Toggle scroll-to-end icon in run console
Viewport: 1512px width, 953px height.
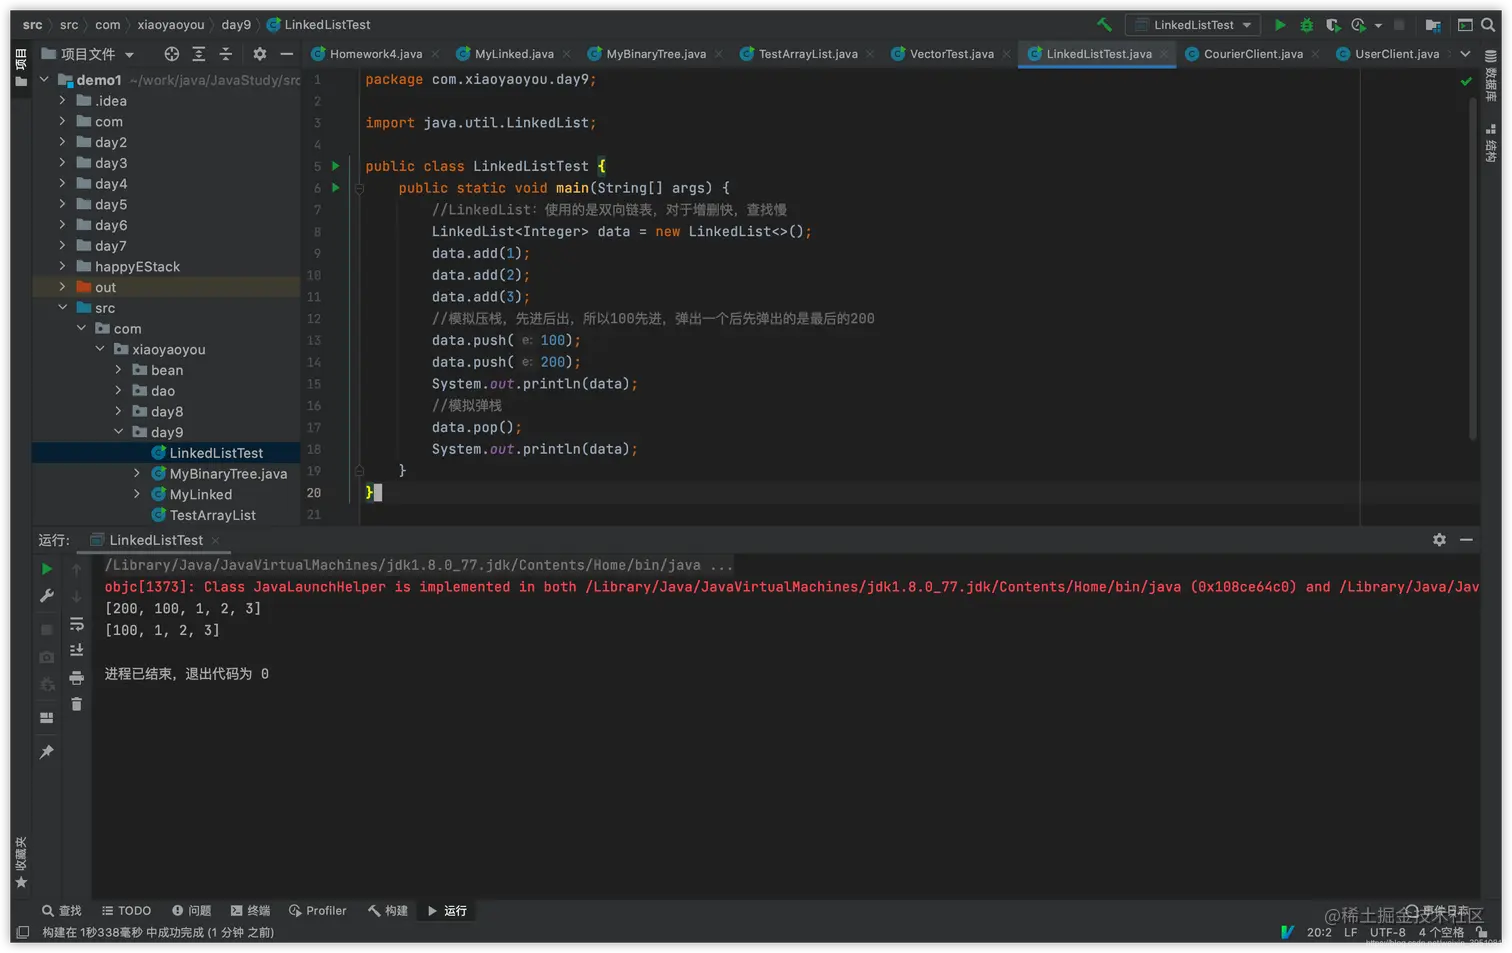77,650
